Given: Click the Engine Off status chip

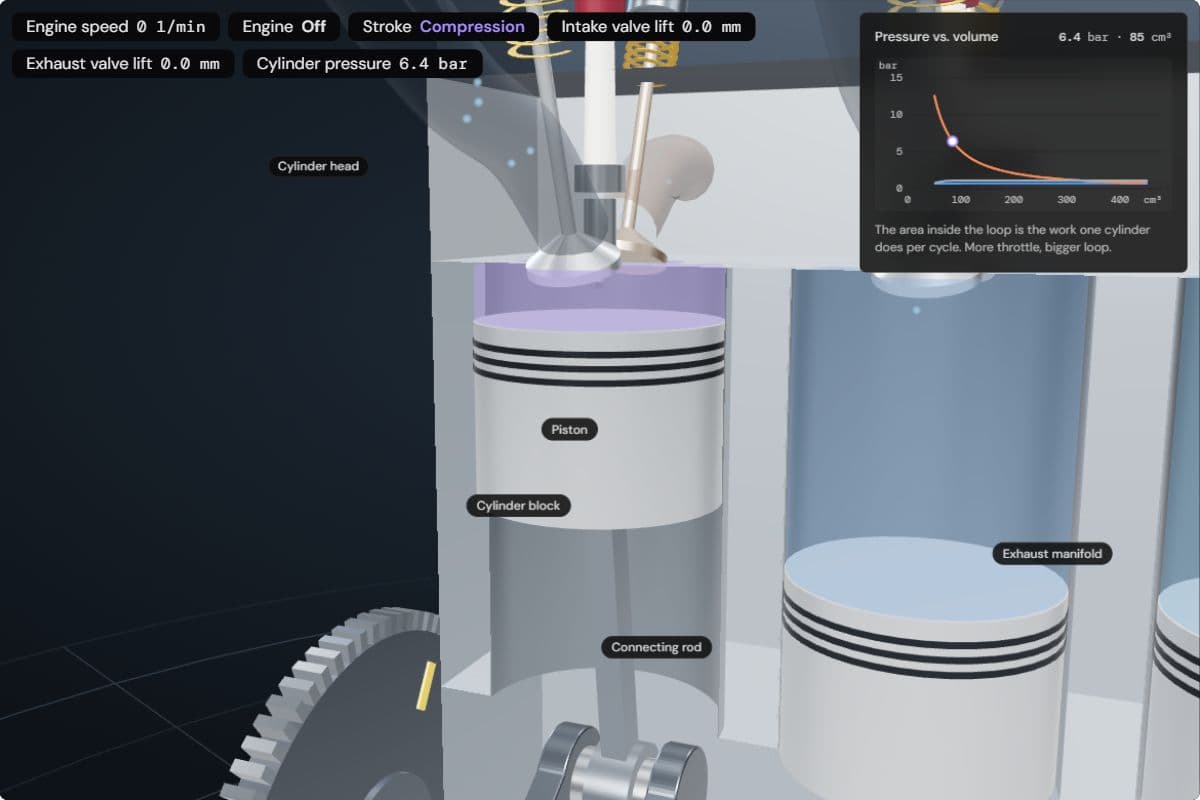Looking at the screenshot, I should pos(284,27).
